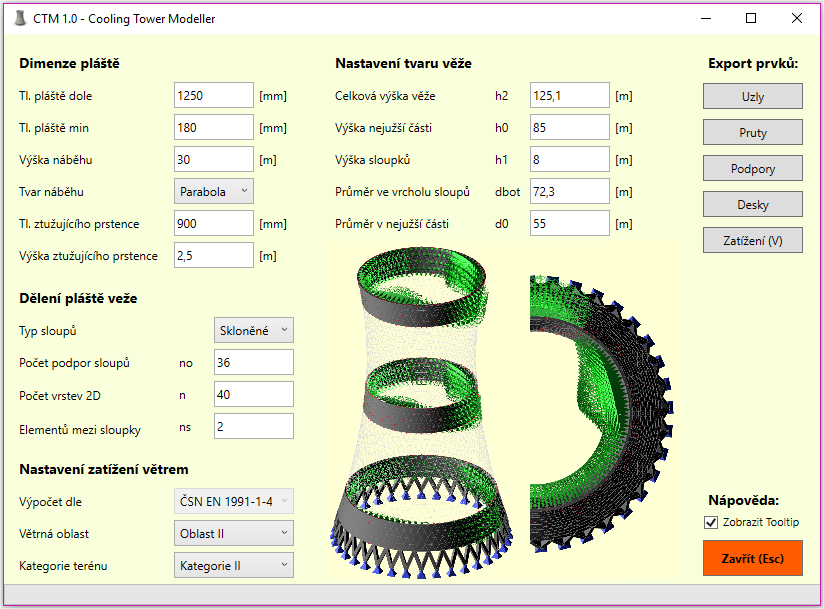Screen dimensions: 824x609
Task: Export slabs with the Desky button
Action: click(753, 204)
